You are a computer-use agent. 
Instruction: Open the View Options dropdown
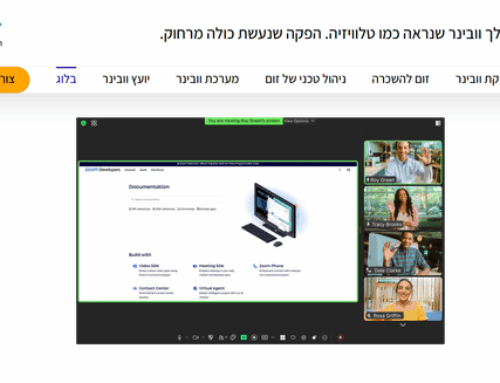click(x=299, y=121)
